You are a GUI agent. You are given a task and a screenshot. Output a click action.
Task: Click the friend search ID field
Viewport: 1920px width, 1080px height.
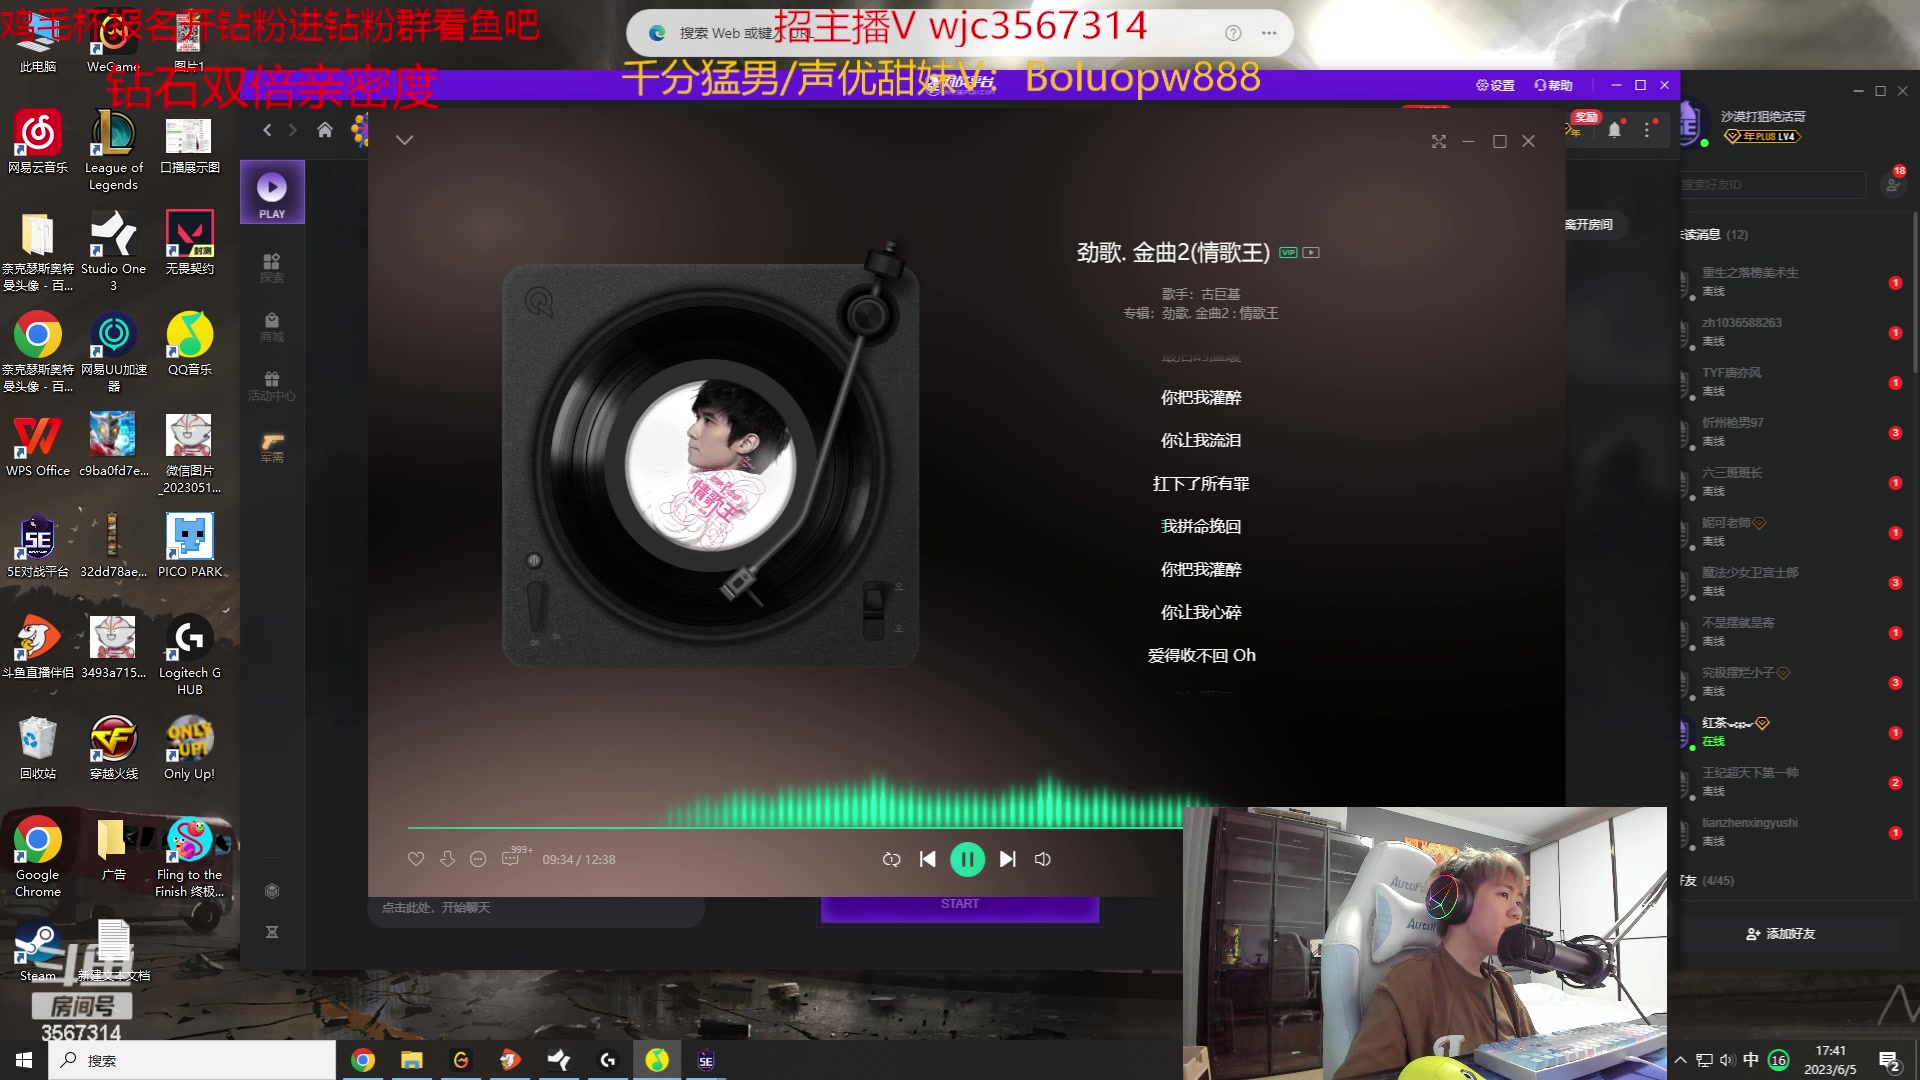pos(1773,185)
